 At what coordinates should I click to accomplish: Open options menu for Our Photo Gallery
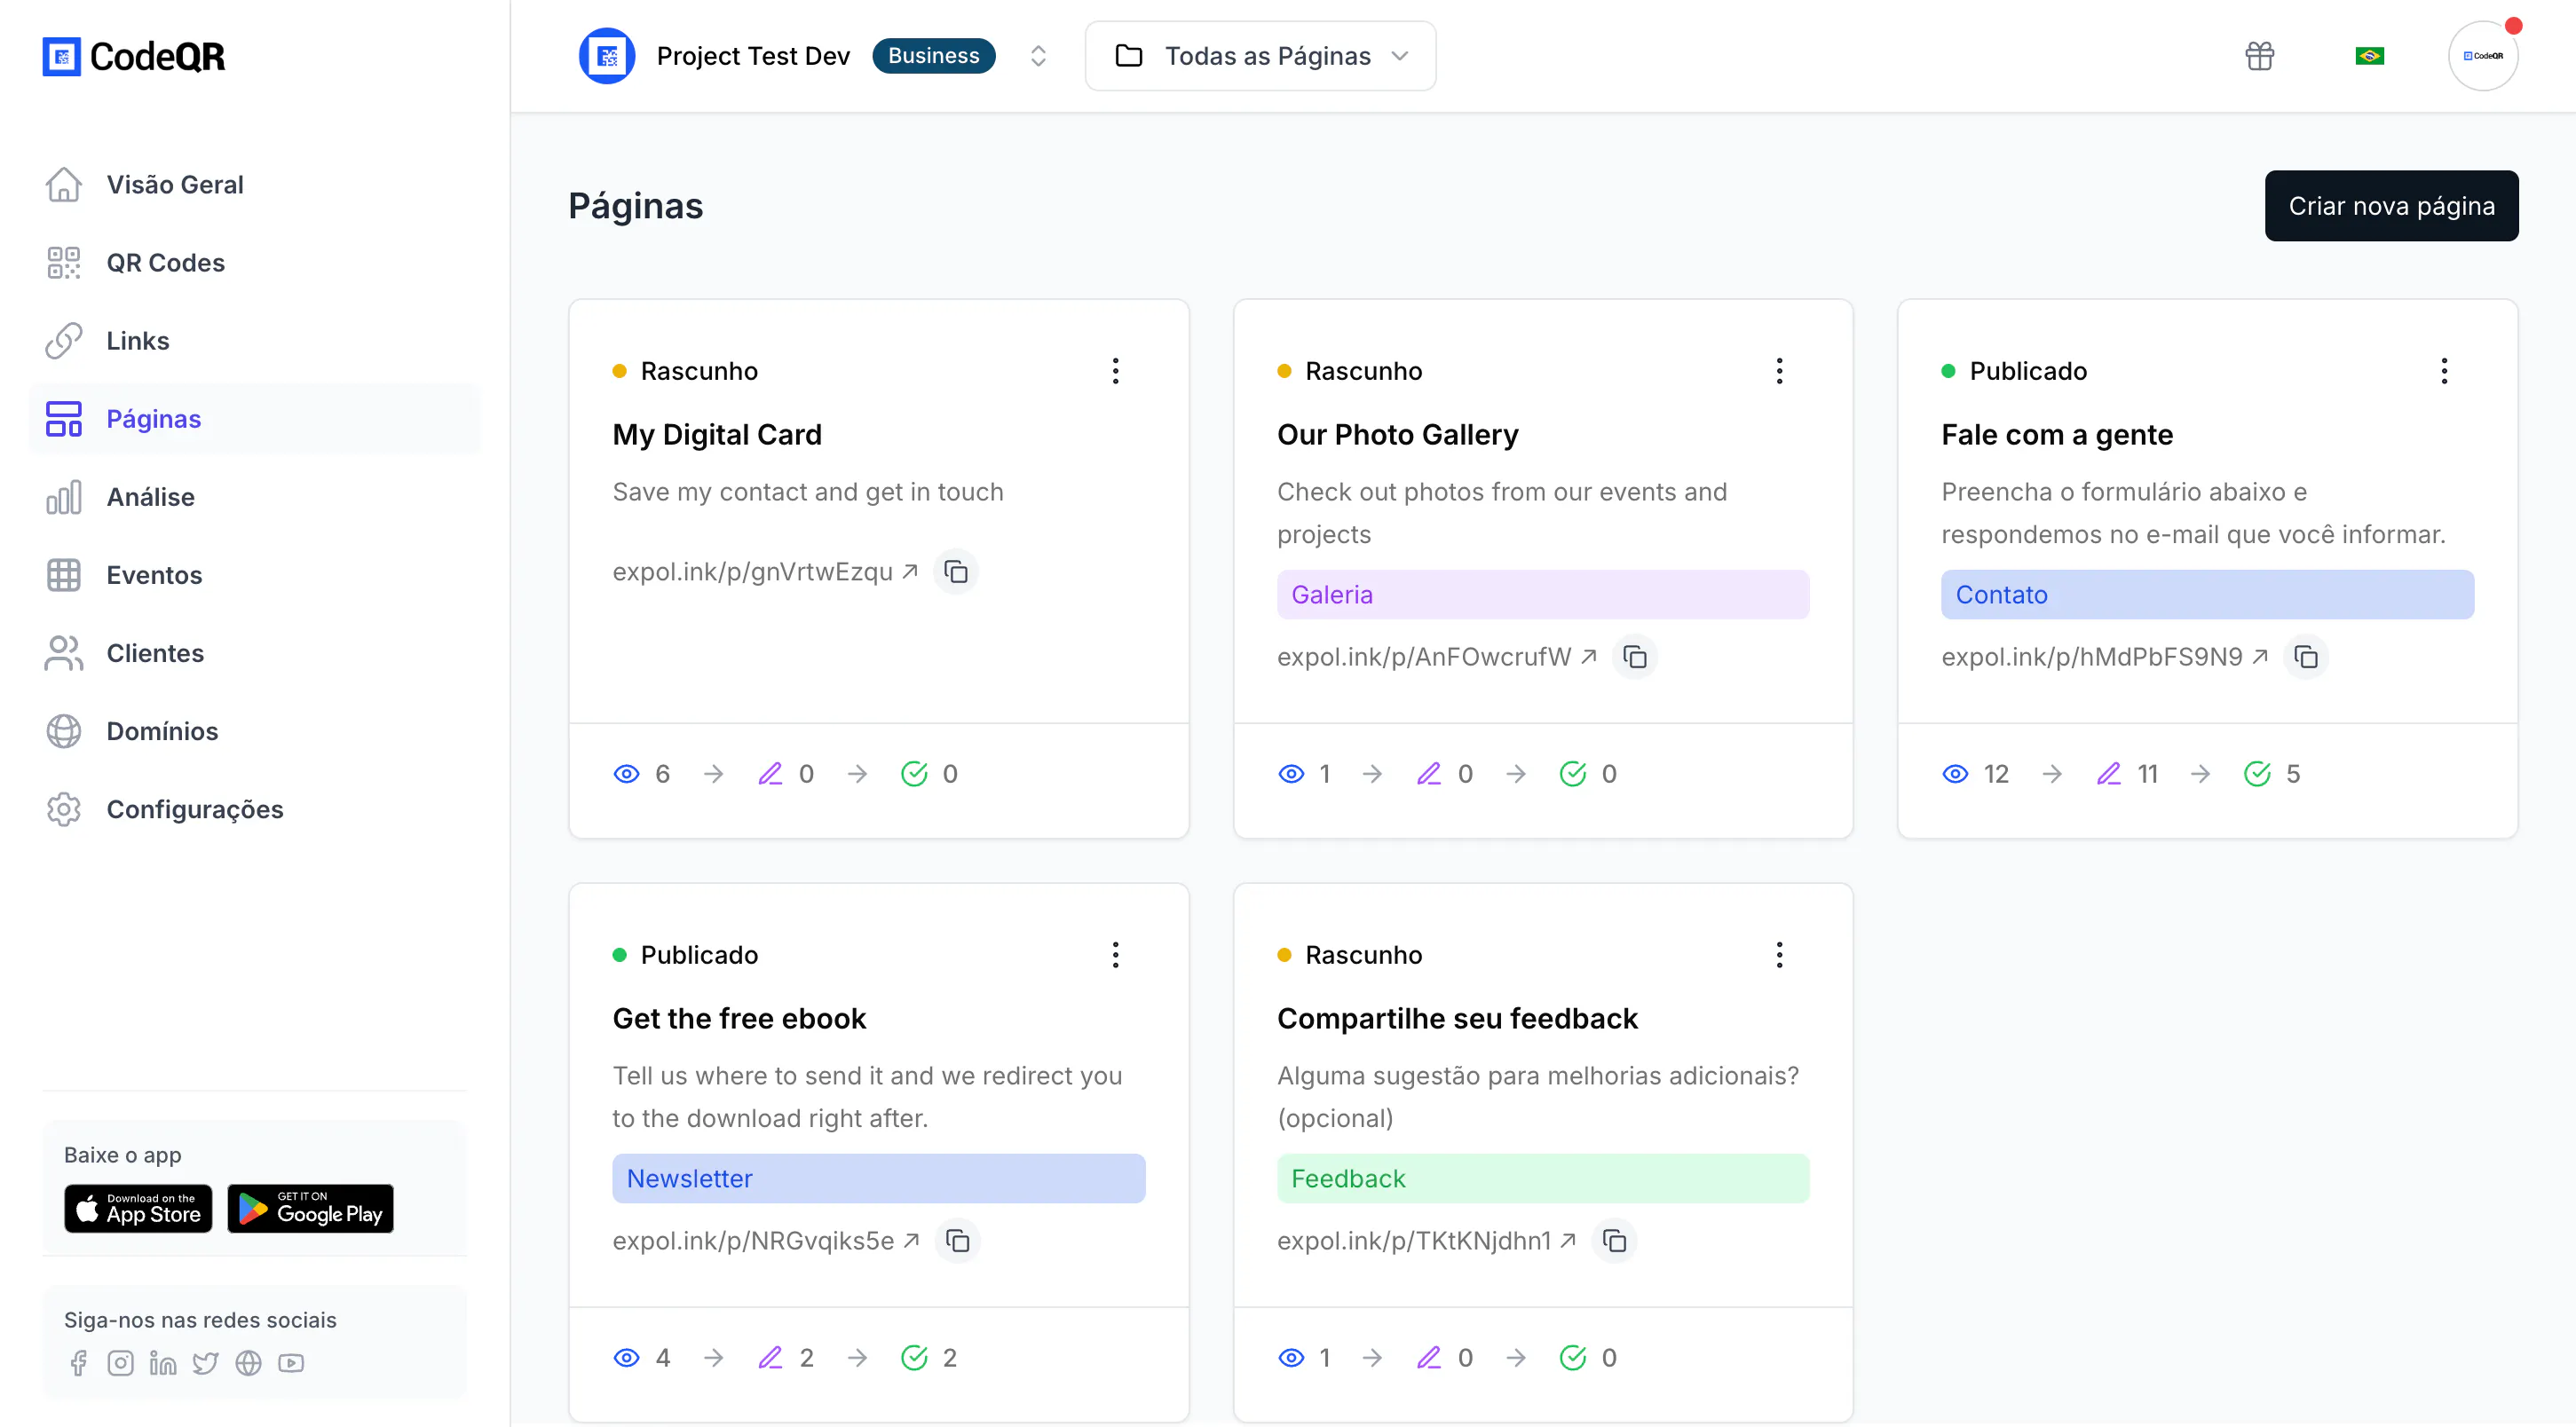[1779, 371]
